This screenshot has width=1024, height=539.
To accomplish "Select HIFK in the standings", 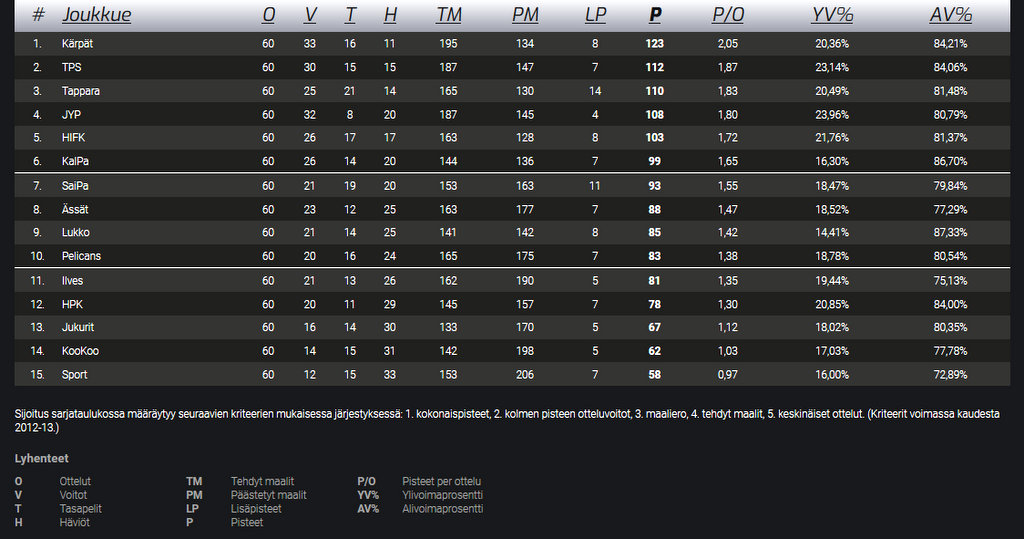I will [x=74, y=137].
